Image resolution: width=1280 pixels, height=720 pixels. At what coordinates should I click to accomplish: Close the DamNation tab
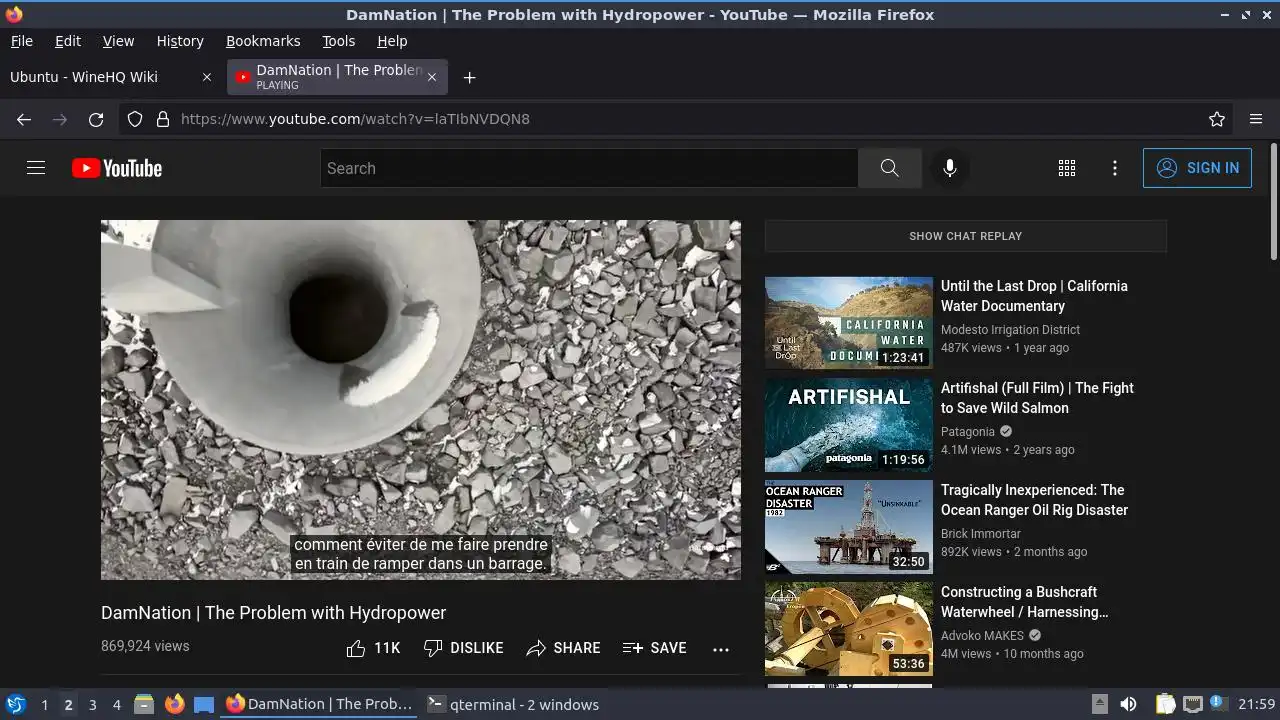click(432, 77)
